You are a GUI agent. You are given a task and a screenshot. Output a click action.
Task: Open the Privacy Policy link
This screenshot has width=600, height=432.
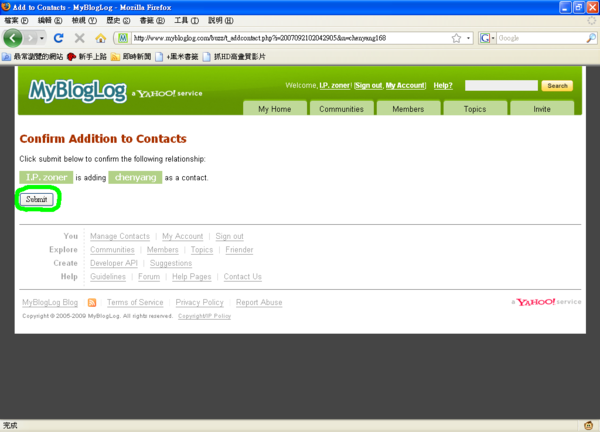tap(199, 302)
